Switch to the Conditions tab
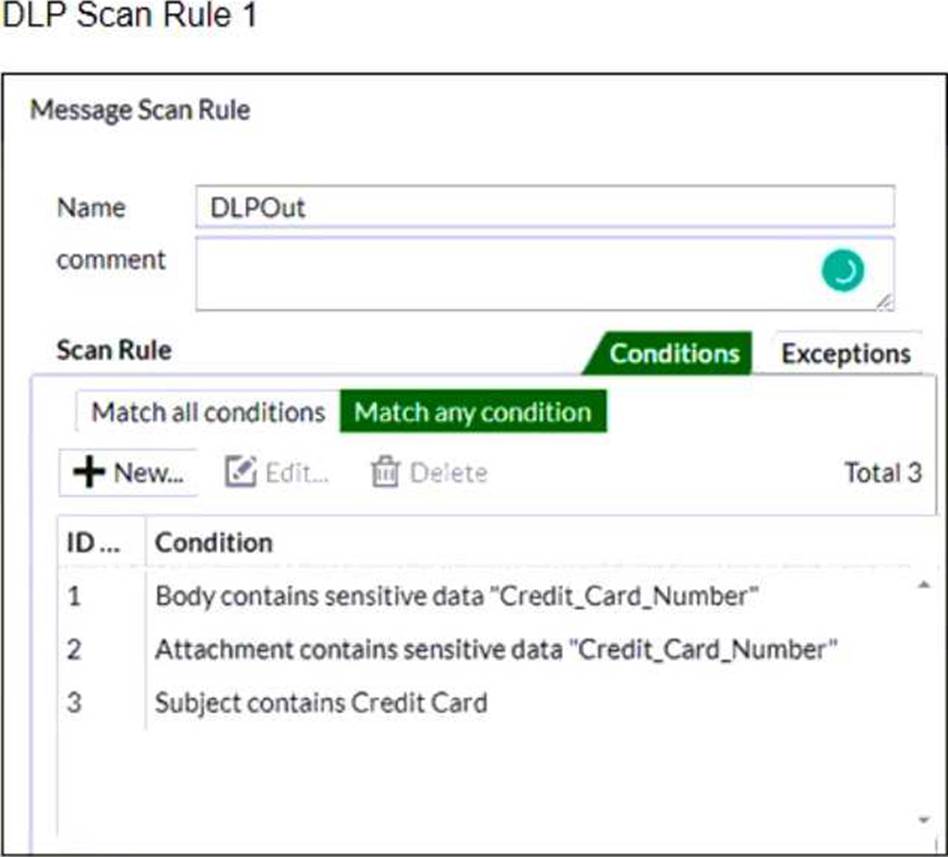The image size is (948, 857). pos(673,354)
